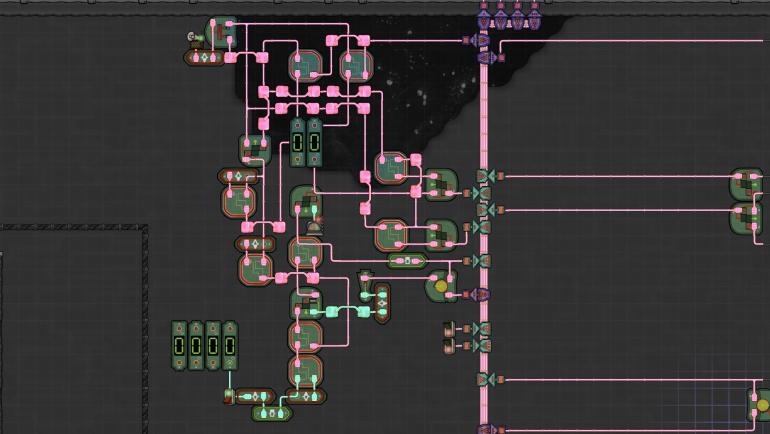Select lower memory toggle adjacent to ribbon bus

tap(441, 236)
